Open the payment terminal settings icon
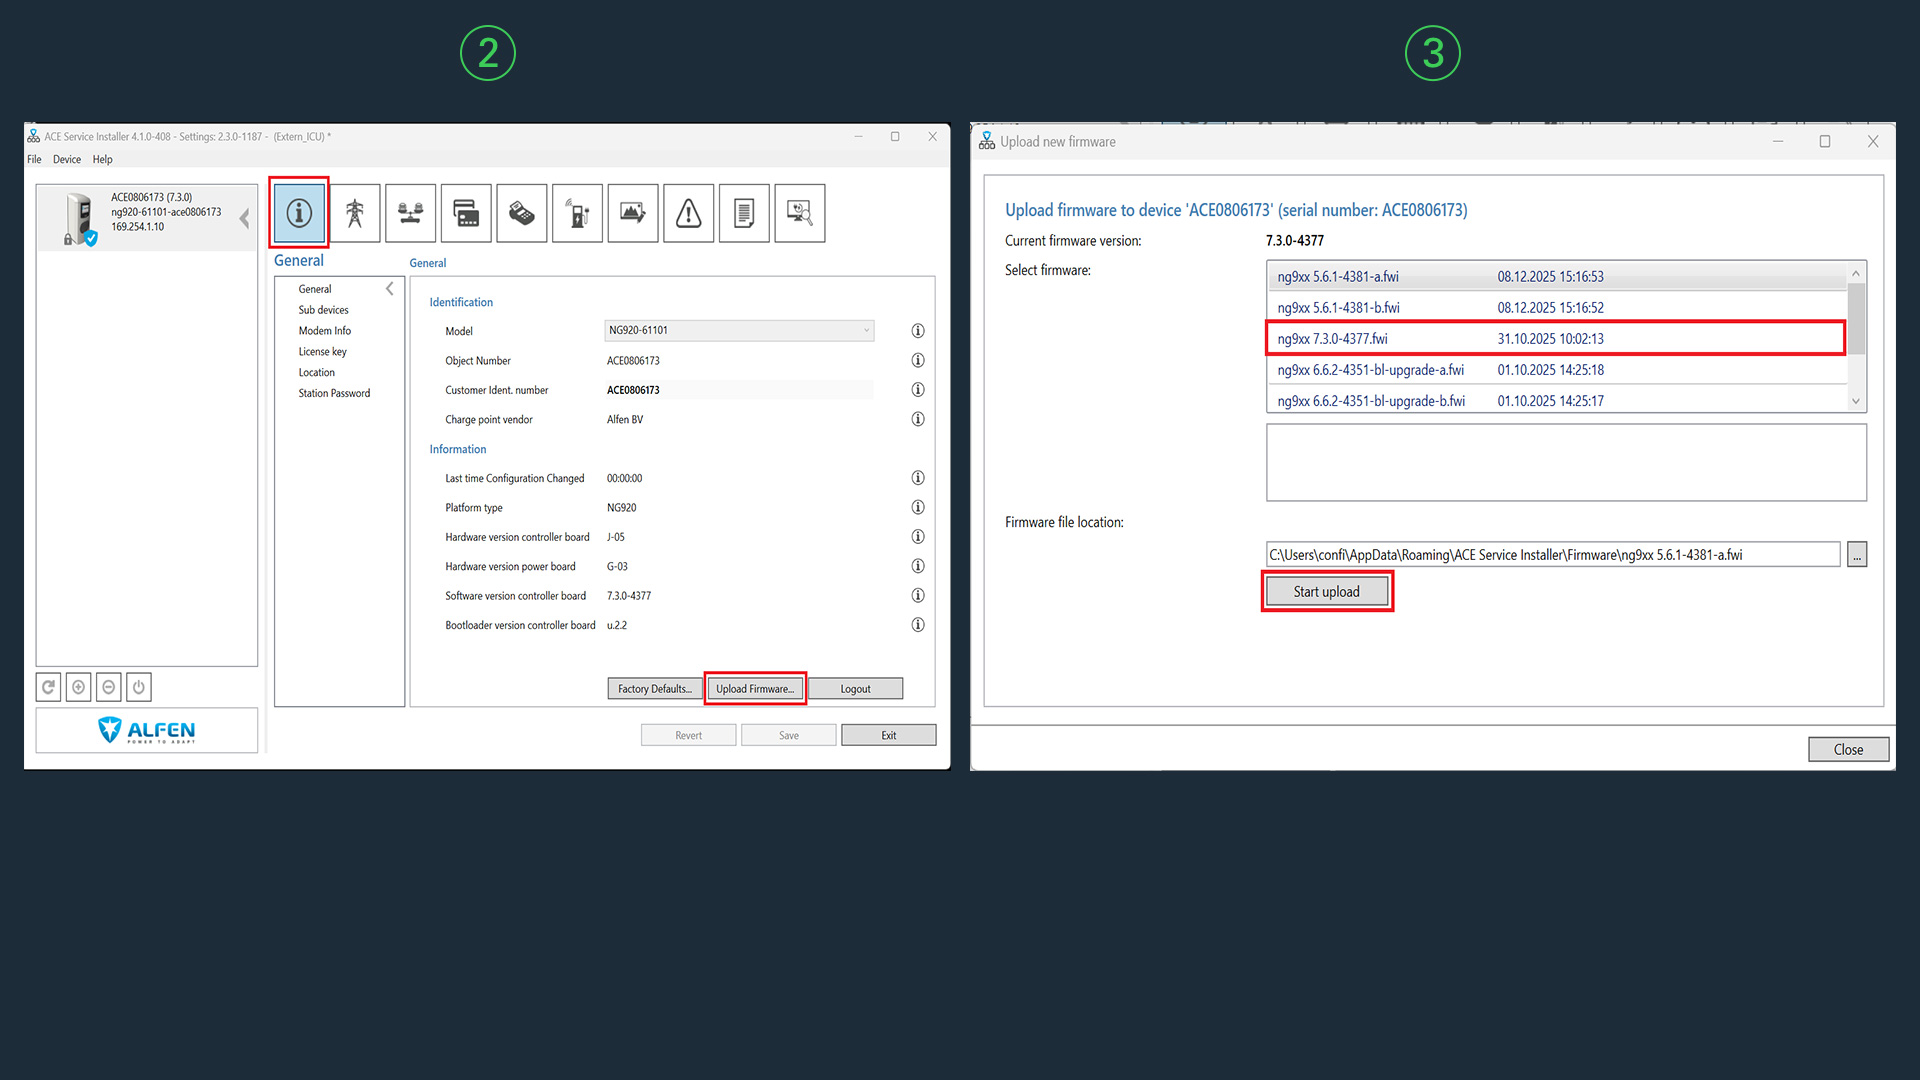This screenshot has height=1080, width=1920. (x=522, y=213)
